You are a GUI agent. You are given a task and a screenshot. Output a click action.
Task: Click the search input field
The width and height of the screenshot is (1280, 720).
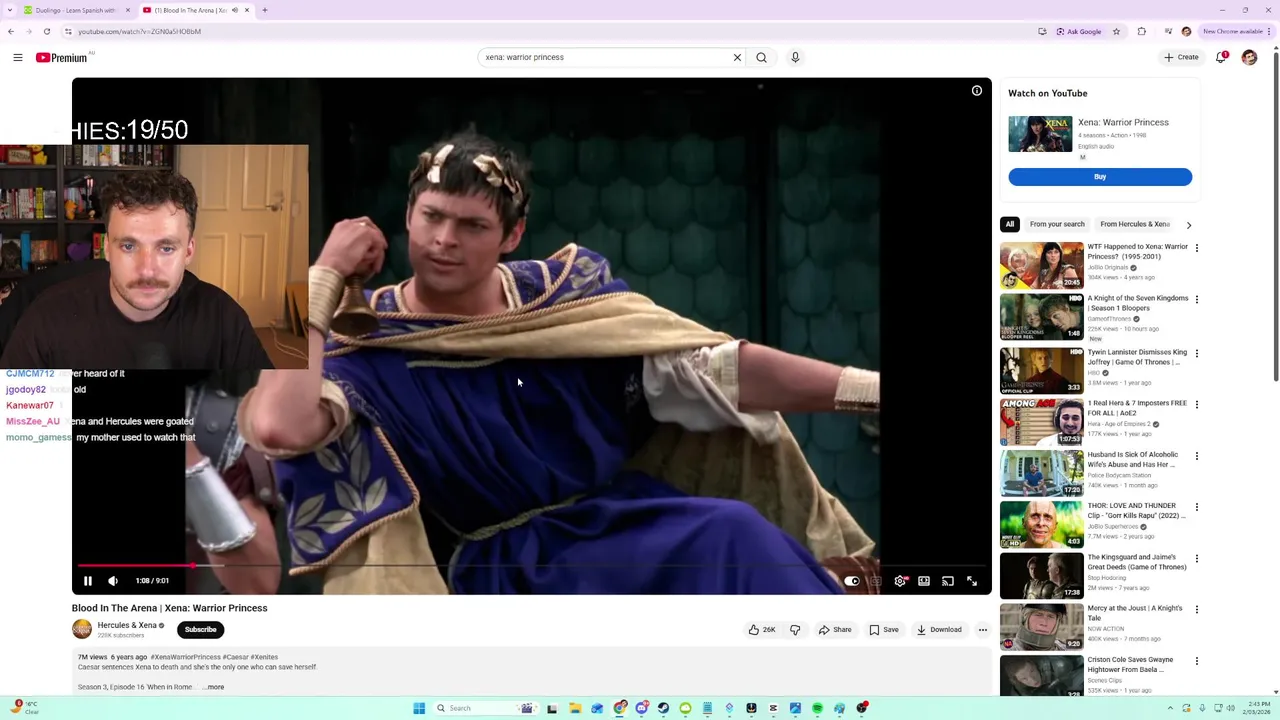606,58
